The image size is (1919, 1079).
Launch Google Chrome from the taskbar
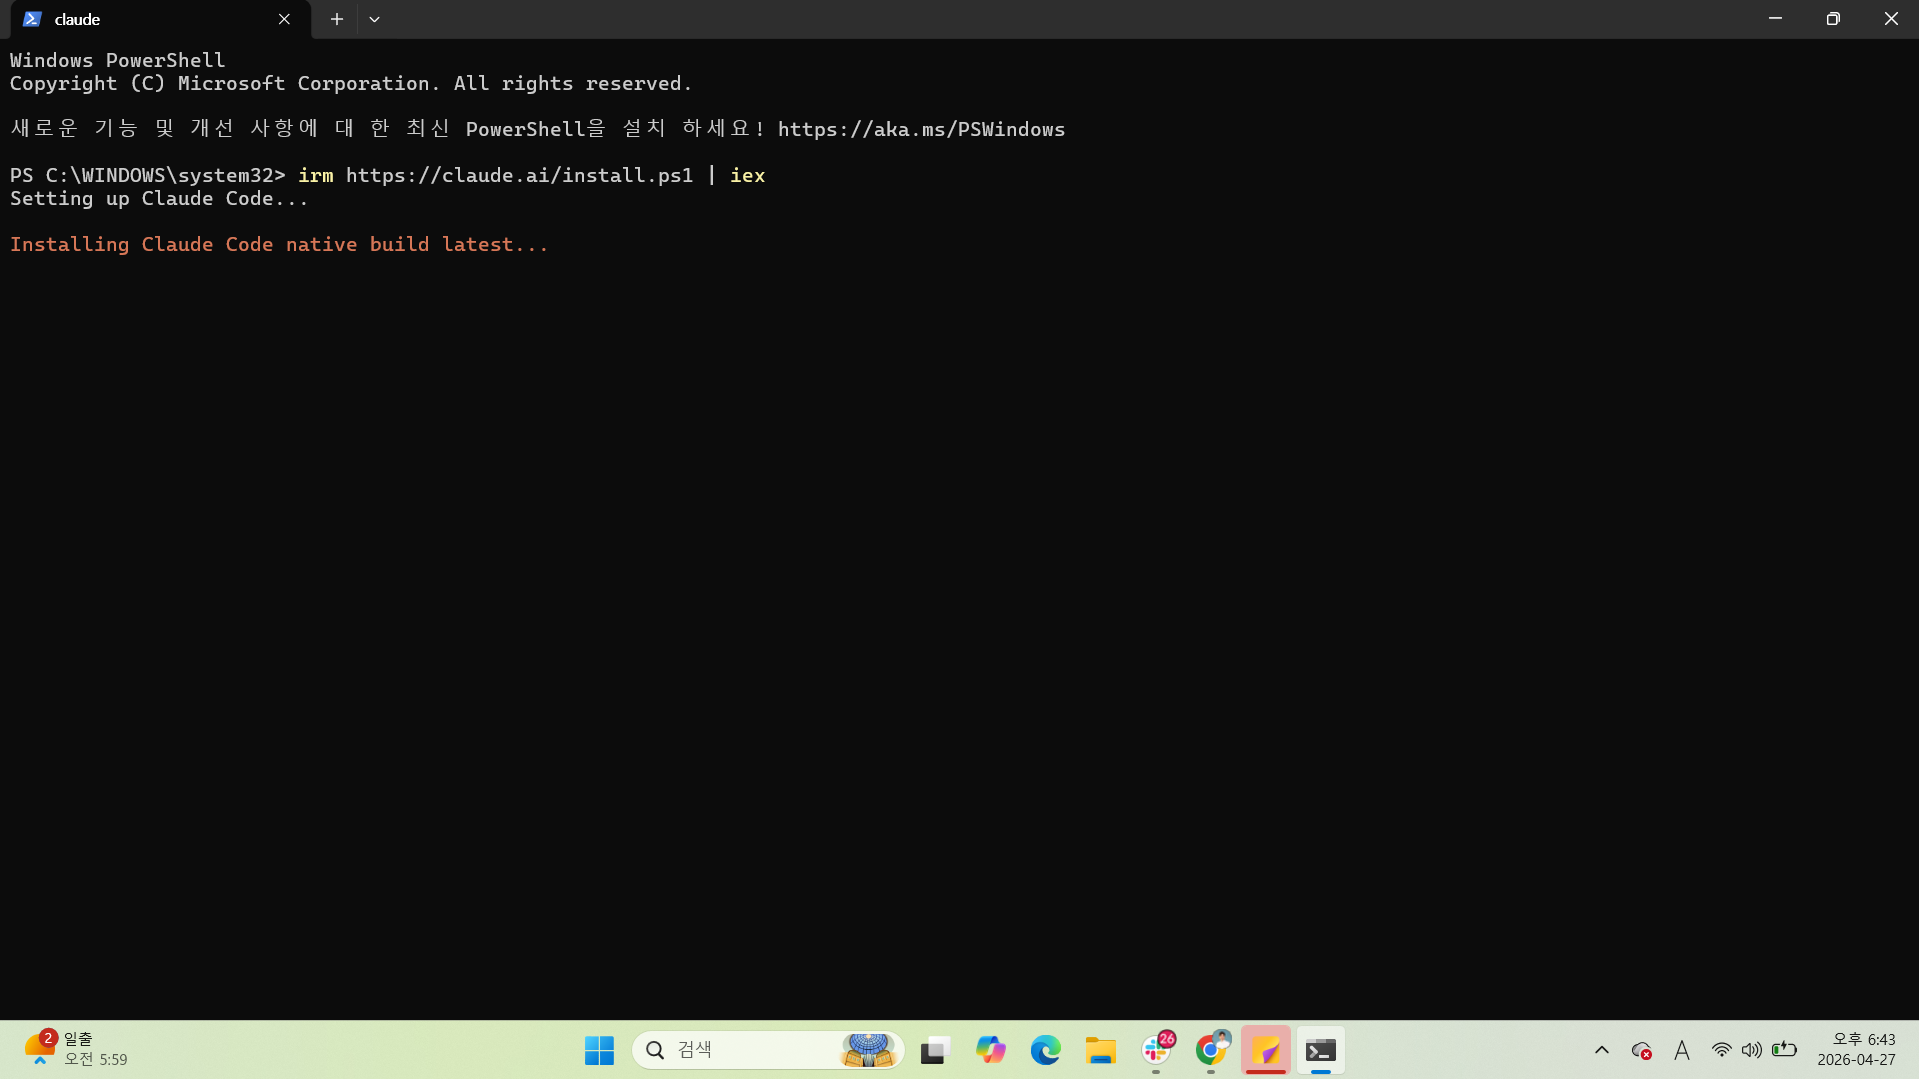[1212, 1050]
